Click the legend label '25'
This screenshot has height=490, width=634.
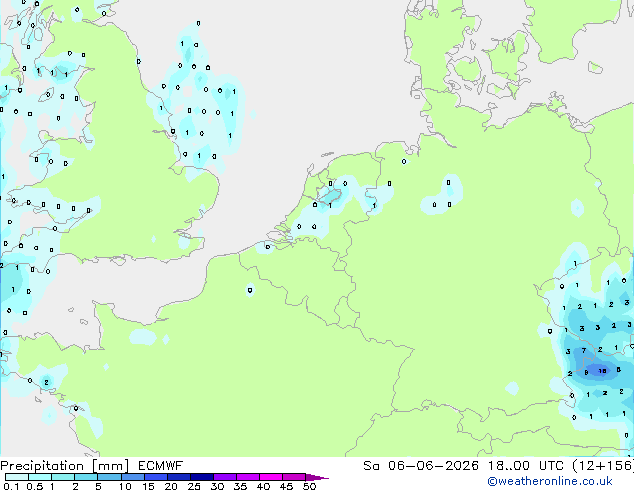194,486
